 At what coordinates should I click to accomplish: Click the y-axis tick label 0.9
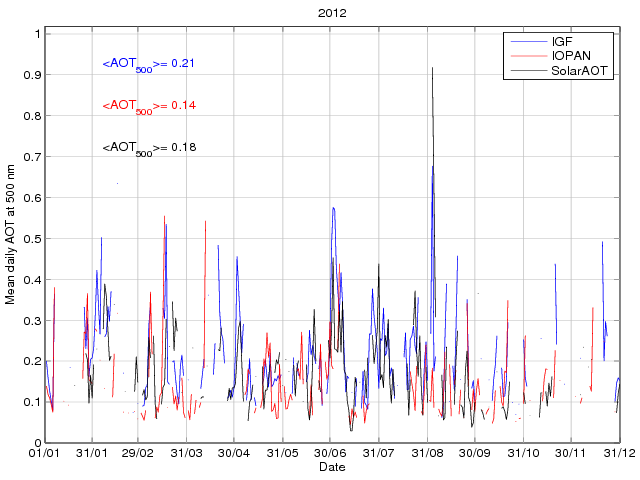(33, 75)
